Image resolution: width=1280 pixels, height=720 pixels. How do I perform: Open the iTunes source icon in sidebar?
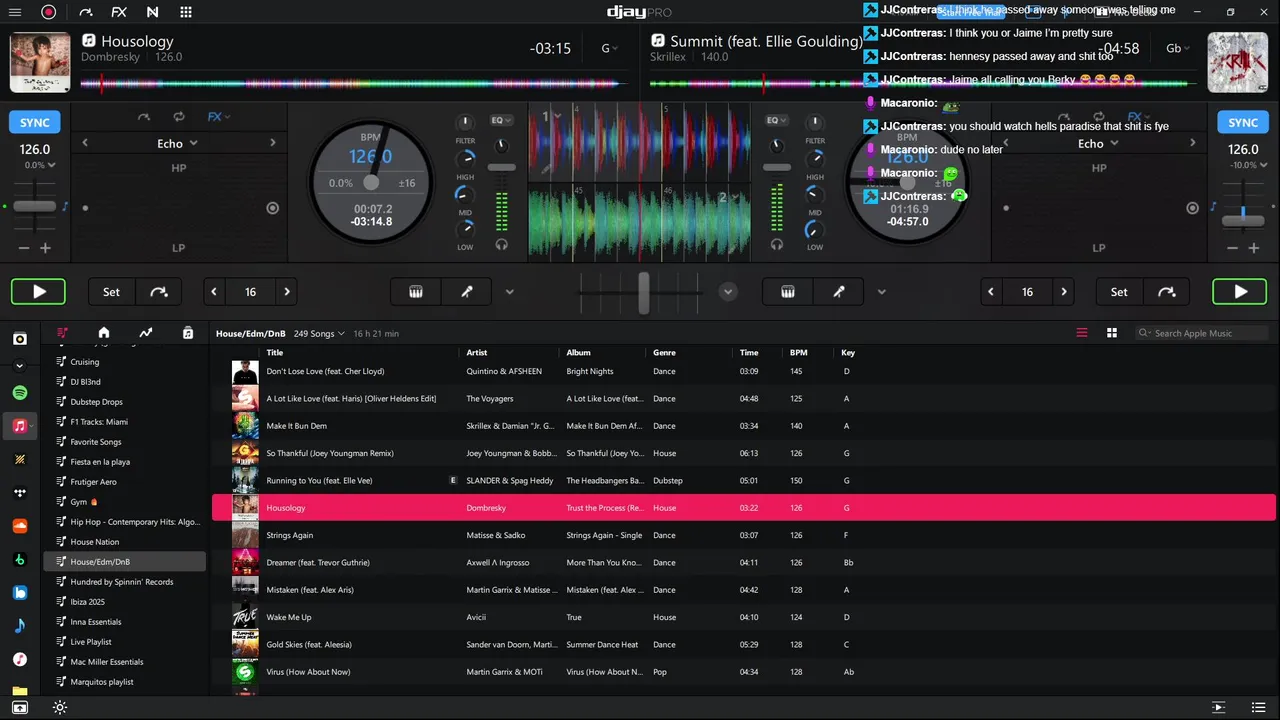19,659
